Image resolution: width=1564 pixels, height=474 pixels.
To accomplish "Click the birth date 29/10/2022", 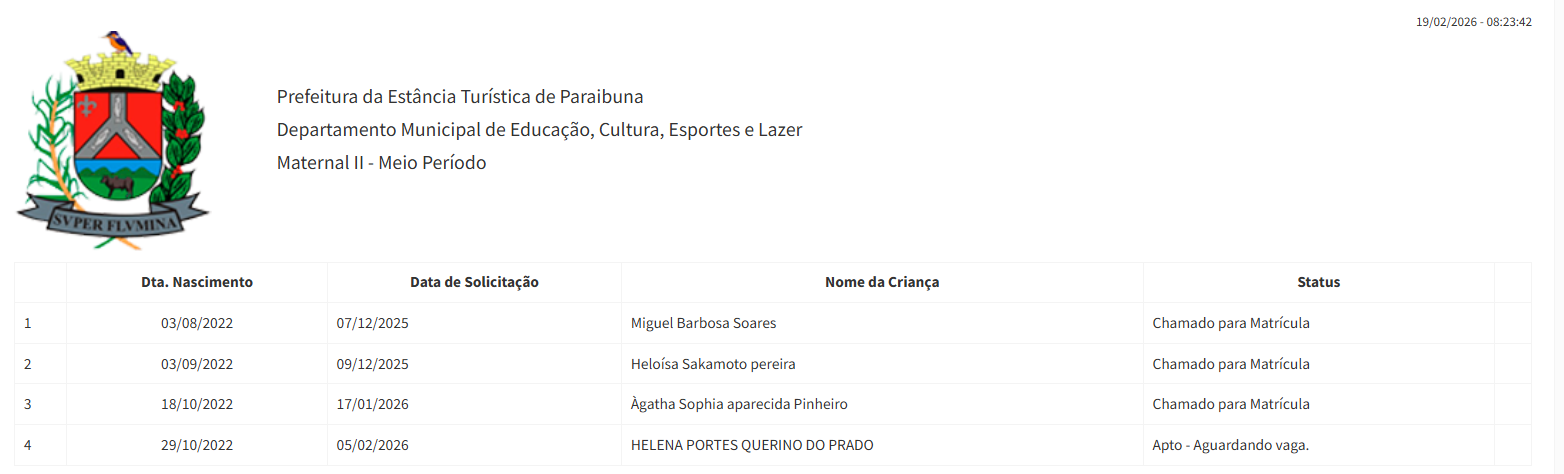I will point(197,445).
